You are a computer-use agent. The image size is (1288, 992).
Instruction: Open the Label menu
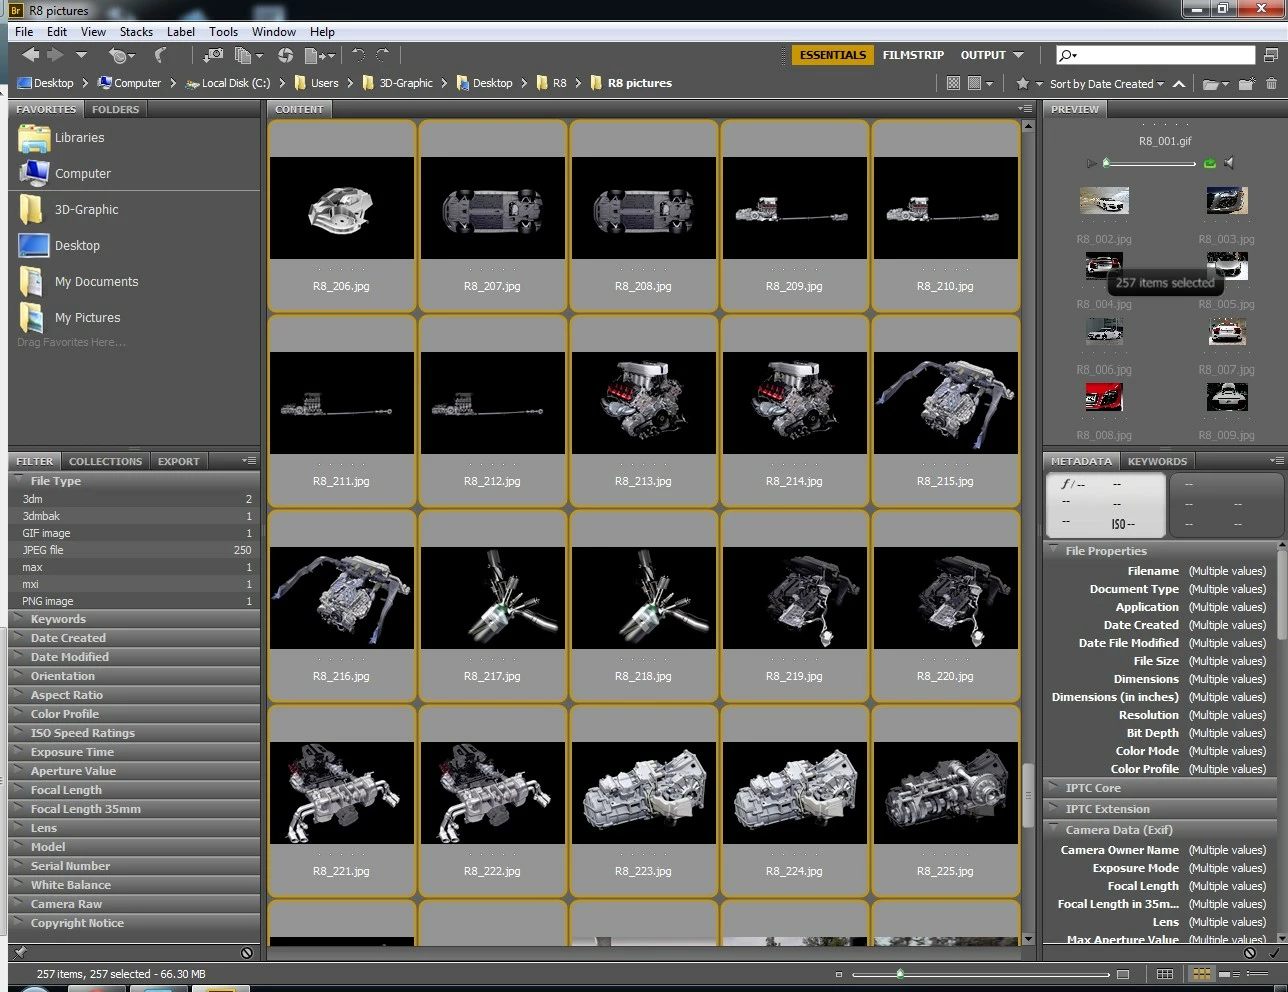click(181, 32)
